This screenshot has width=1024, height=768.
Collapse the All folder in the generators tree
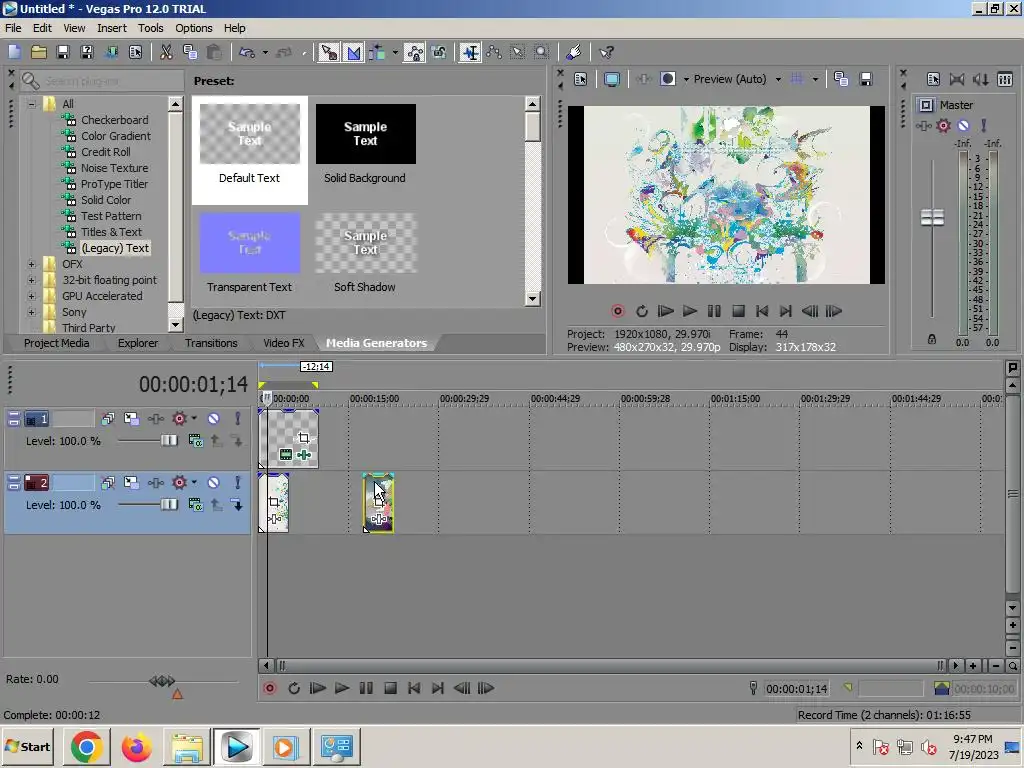coord(31,104)
